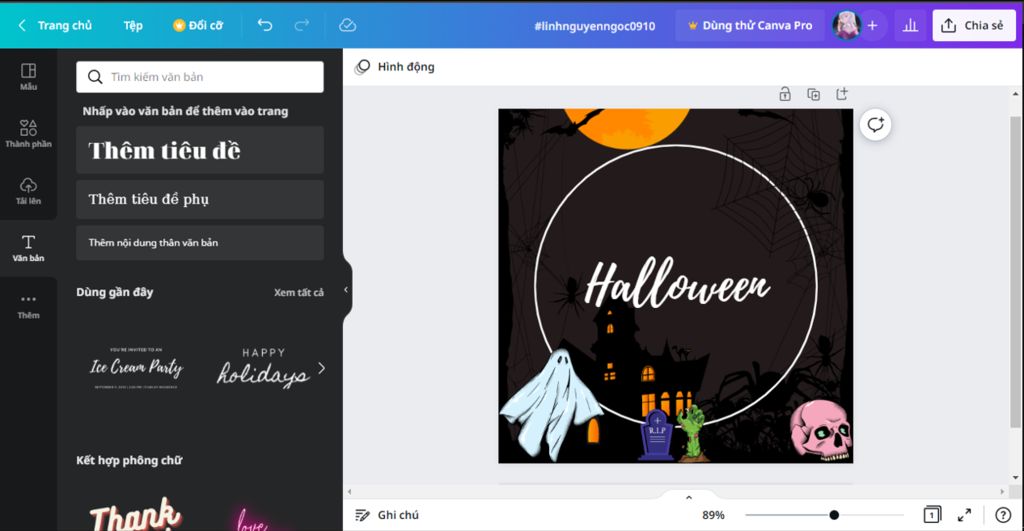This screenshot has width=1024, height=531.
Task: Open the Thêm more options tab
Action: tap(28, 306)
